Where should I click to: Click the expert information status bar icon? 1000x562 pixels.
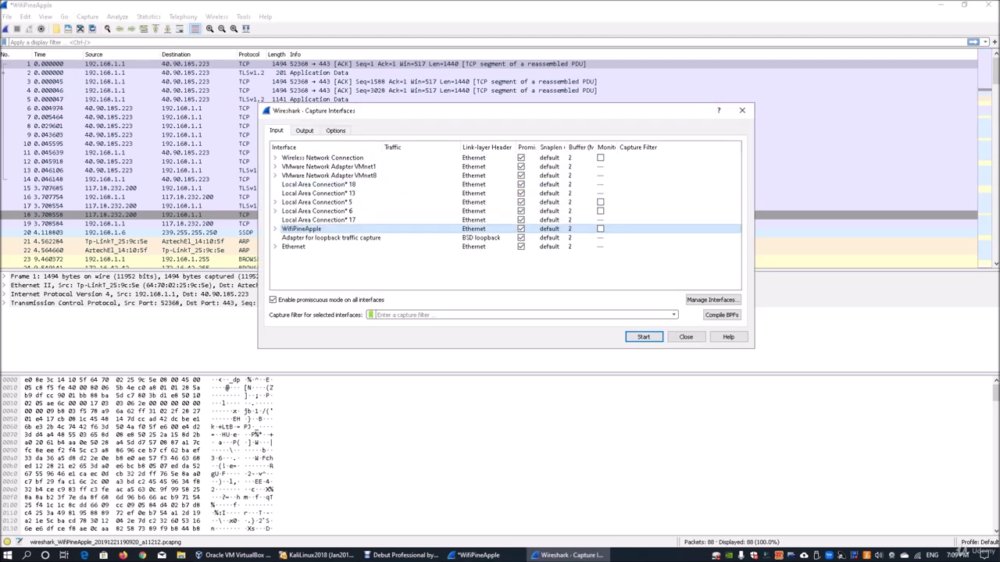[x=7, y=542]
